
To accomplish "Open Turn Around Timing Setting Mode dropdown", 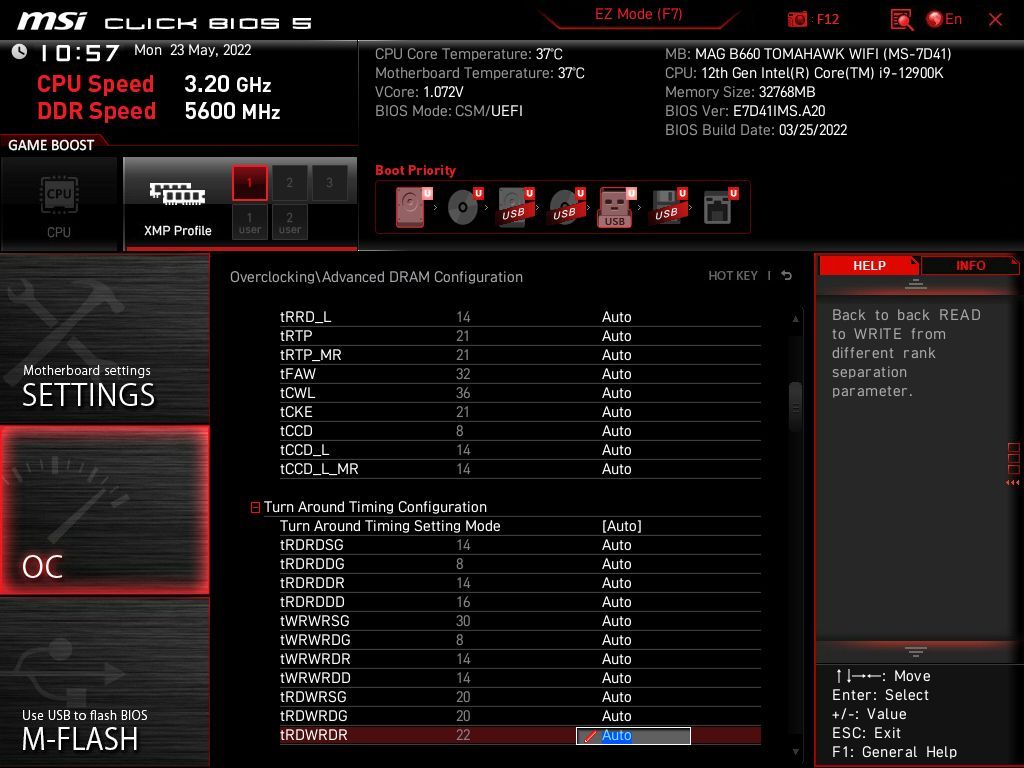I will [x=621, y=526].
